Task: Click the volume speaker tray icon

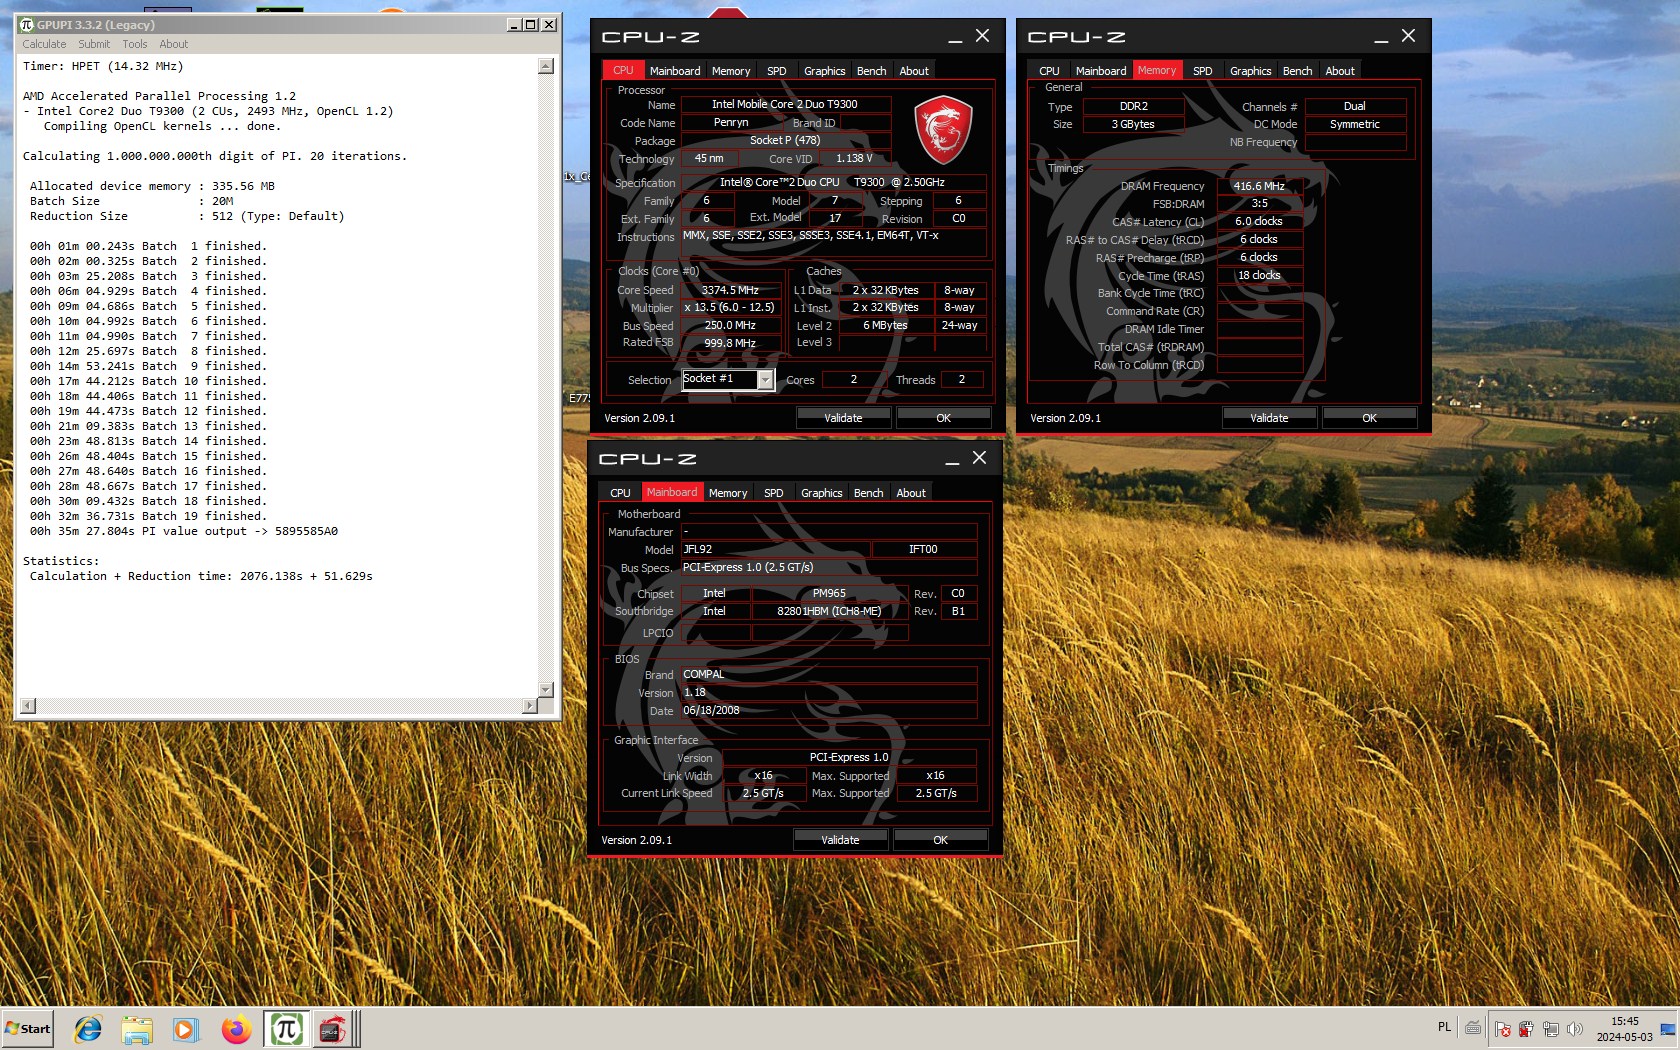Action: [x=1575, y=1029]
